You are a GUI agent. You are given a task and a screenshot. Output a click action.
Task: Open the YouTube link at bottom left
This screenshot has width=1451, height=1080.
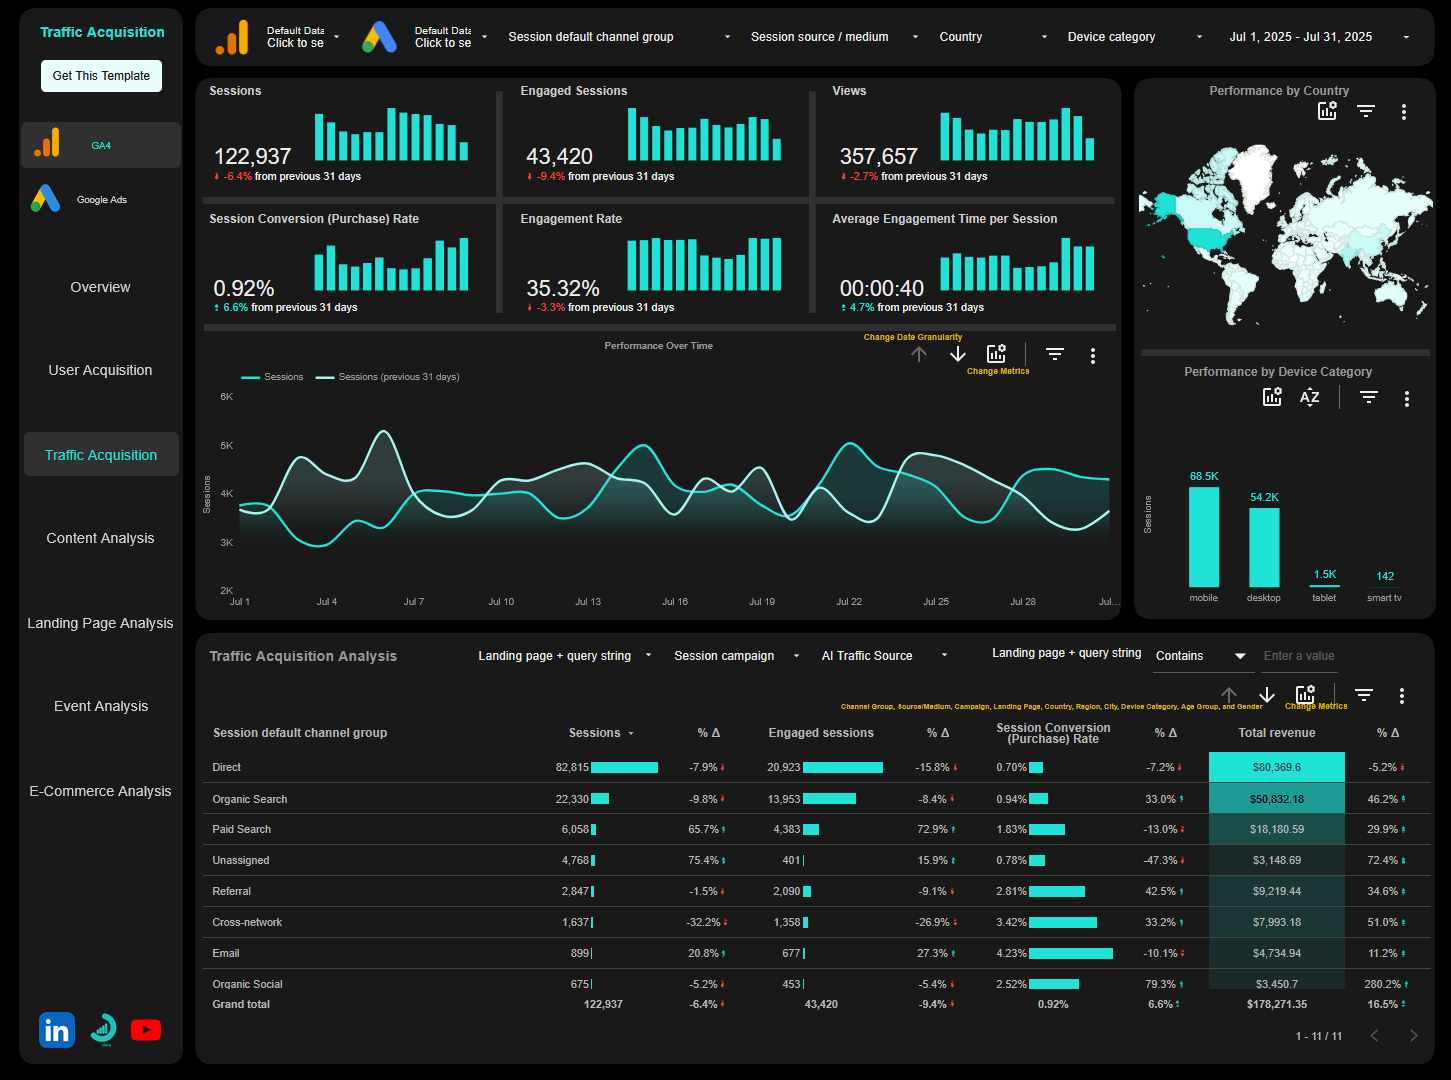(x=146, y=1029)
